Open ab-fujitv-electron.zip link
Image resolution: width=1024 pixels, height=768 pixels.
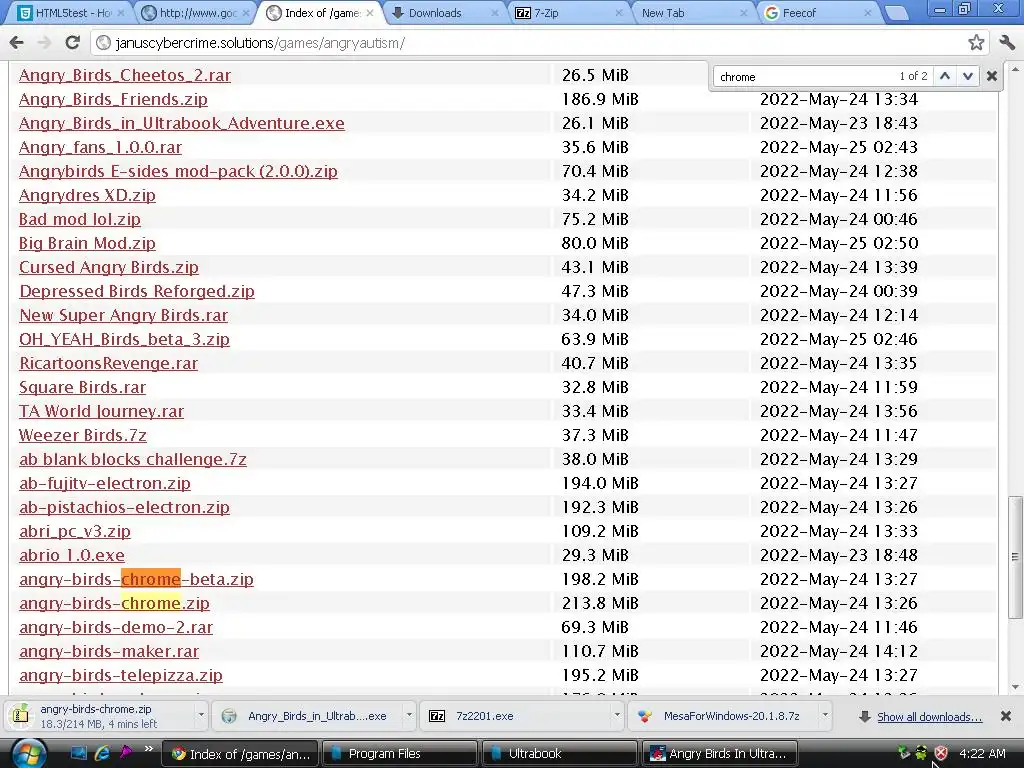tap(104, 484)
